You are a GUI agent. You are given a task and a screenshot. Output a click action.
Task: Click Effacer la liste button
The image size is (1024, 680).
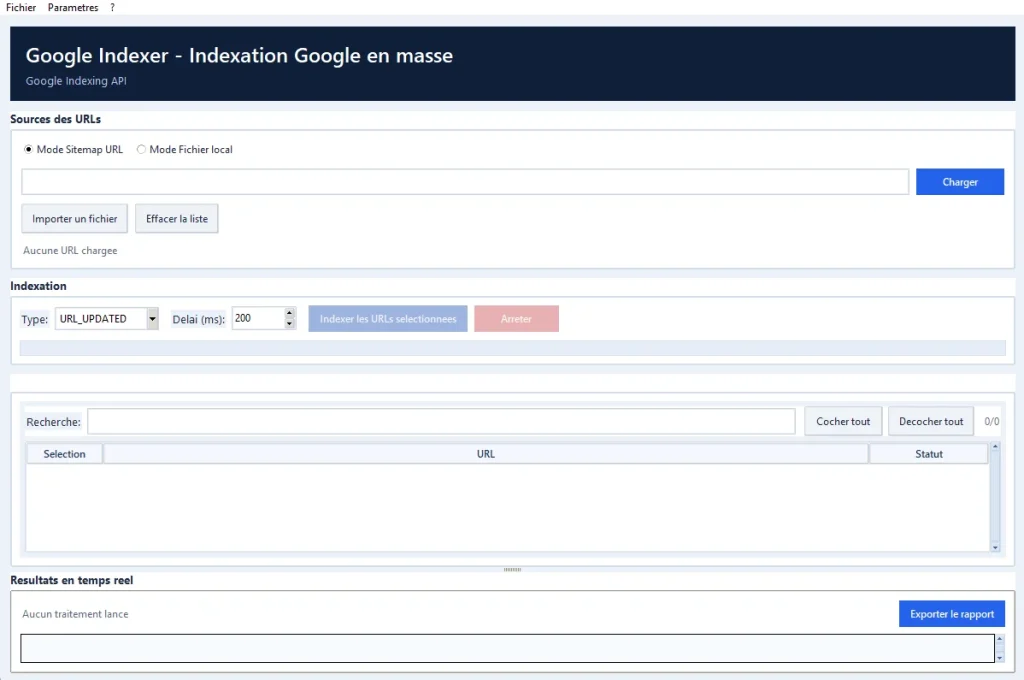click(176, 219)
